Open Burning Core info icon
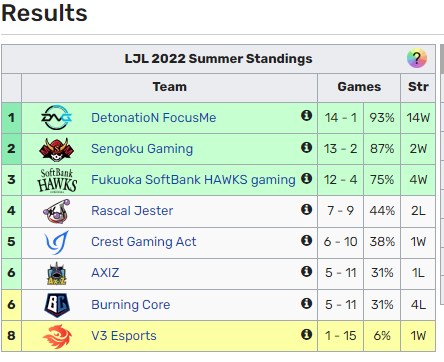This screenshot has height=362, width=444. [x=306, y=303]
